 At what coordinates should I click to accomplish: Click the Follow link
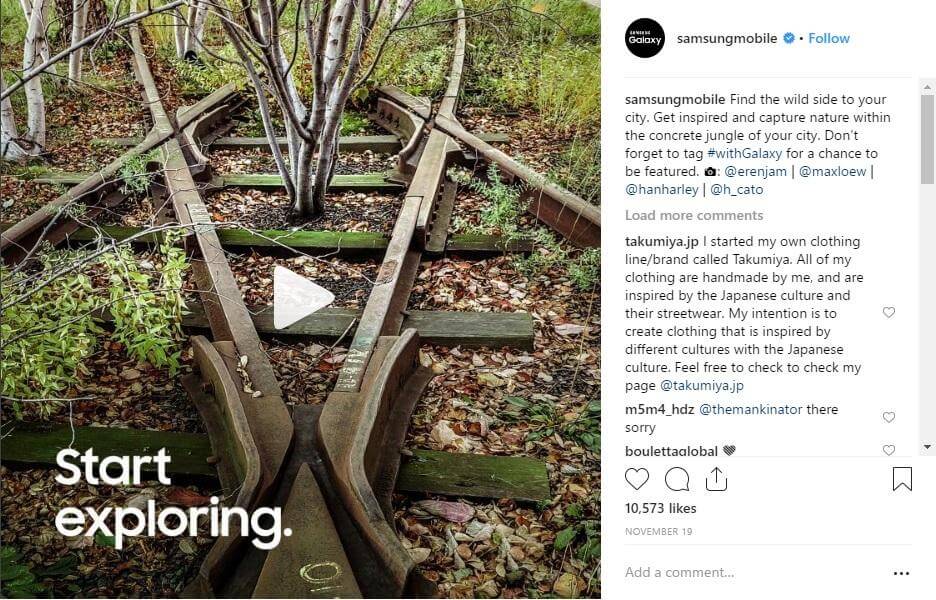[829, 39]
